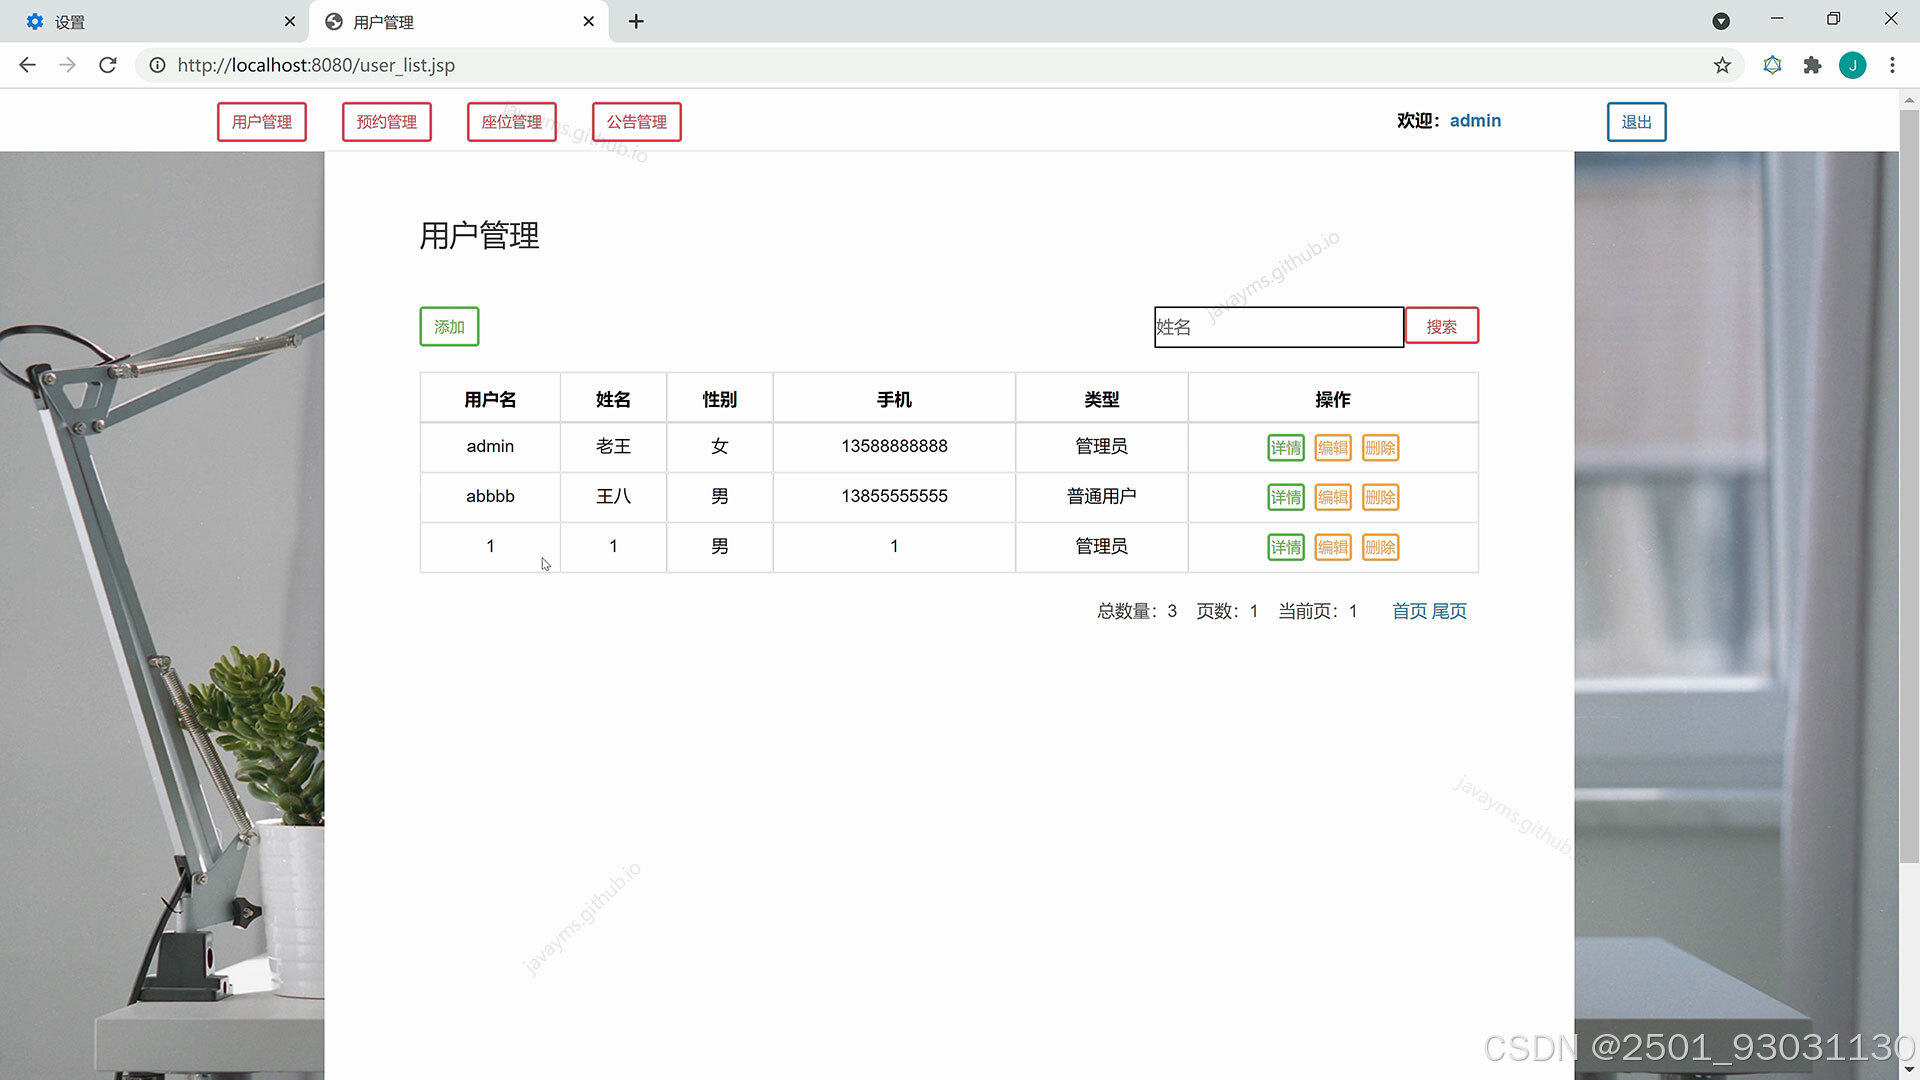
Task: Select phone number 13855555555 cell
Action: pos(894,496)
